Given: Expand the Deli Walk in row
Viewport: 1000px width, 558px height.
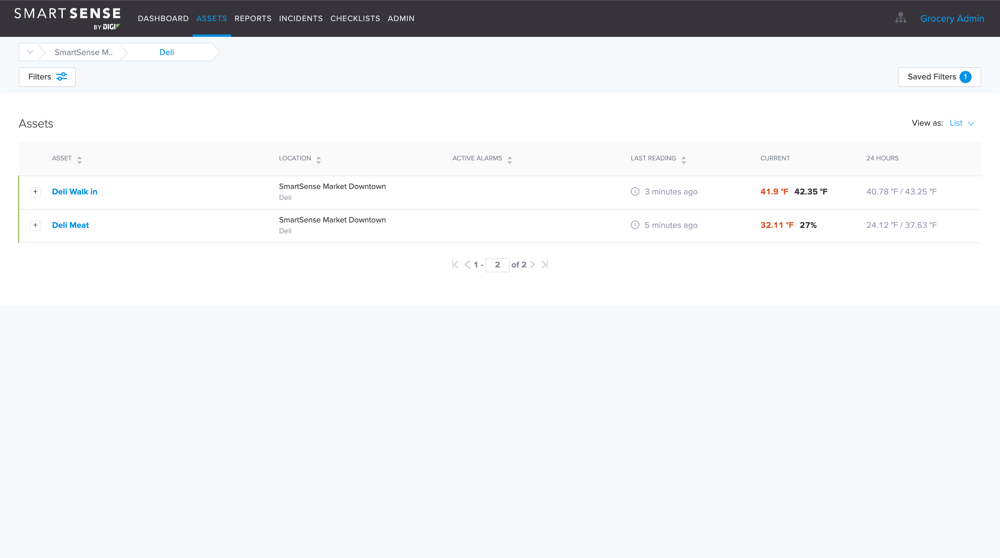Looking at the screenshot, I should pos(35,191).
